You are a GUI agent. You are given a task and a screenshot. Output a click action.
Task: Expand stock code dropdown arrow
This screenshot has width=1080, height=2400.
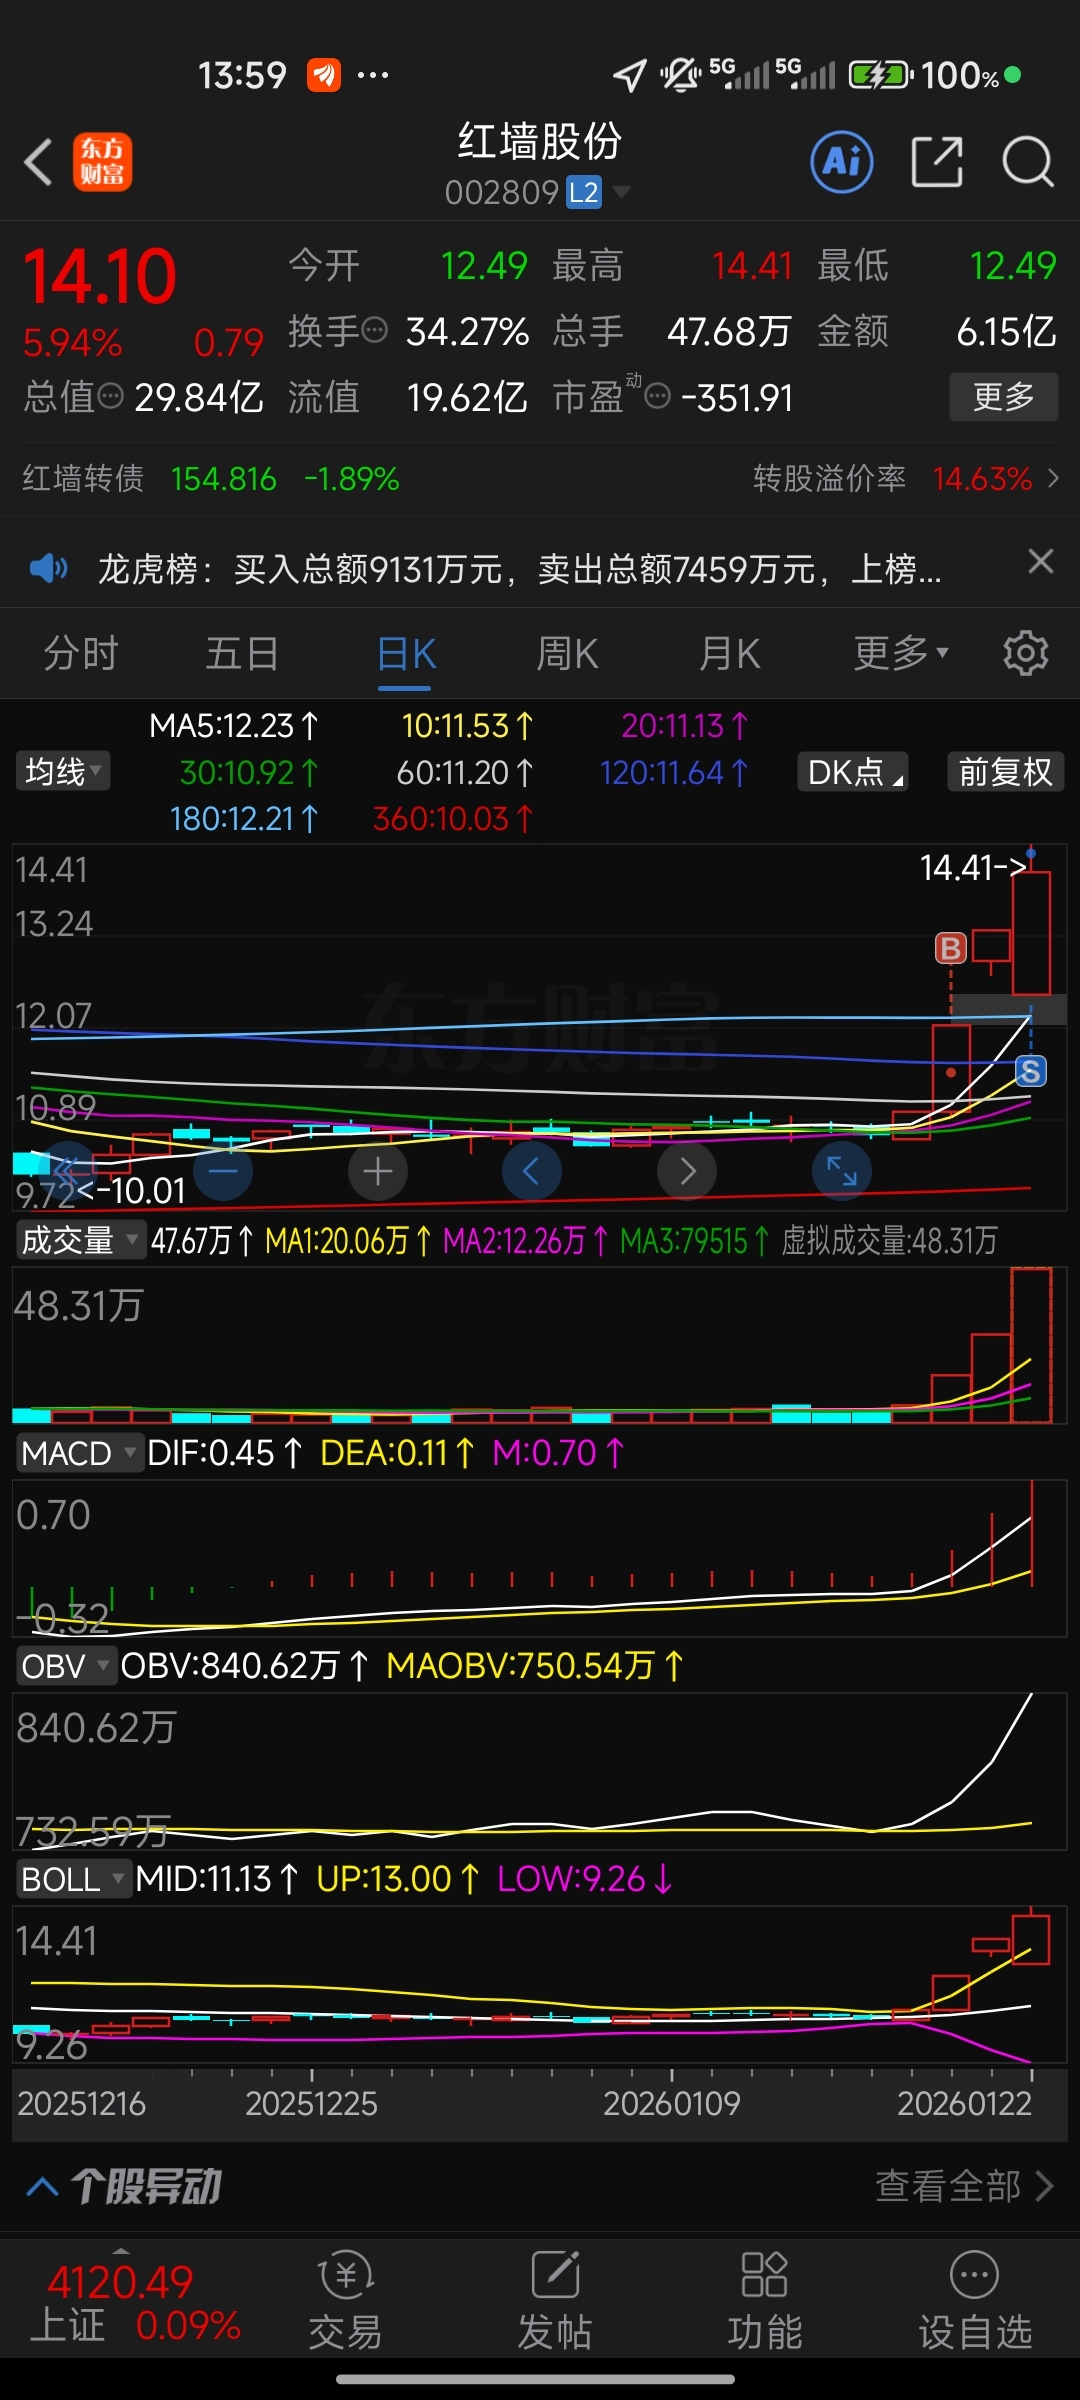pyautogui.click(x=621, y=191)
